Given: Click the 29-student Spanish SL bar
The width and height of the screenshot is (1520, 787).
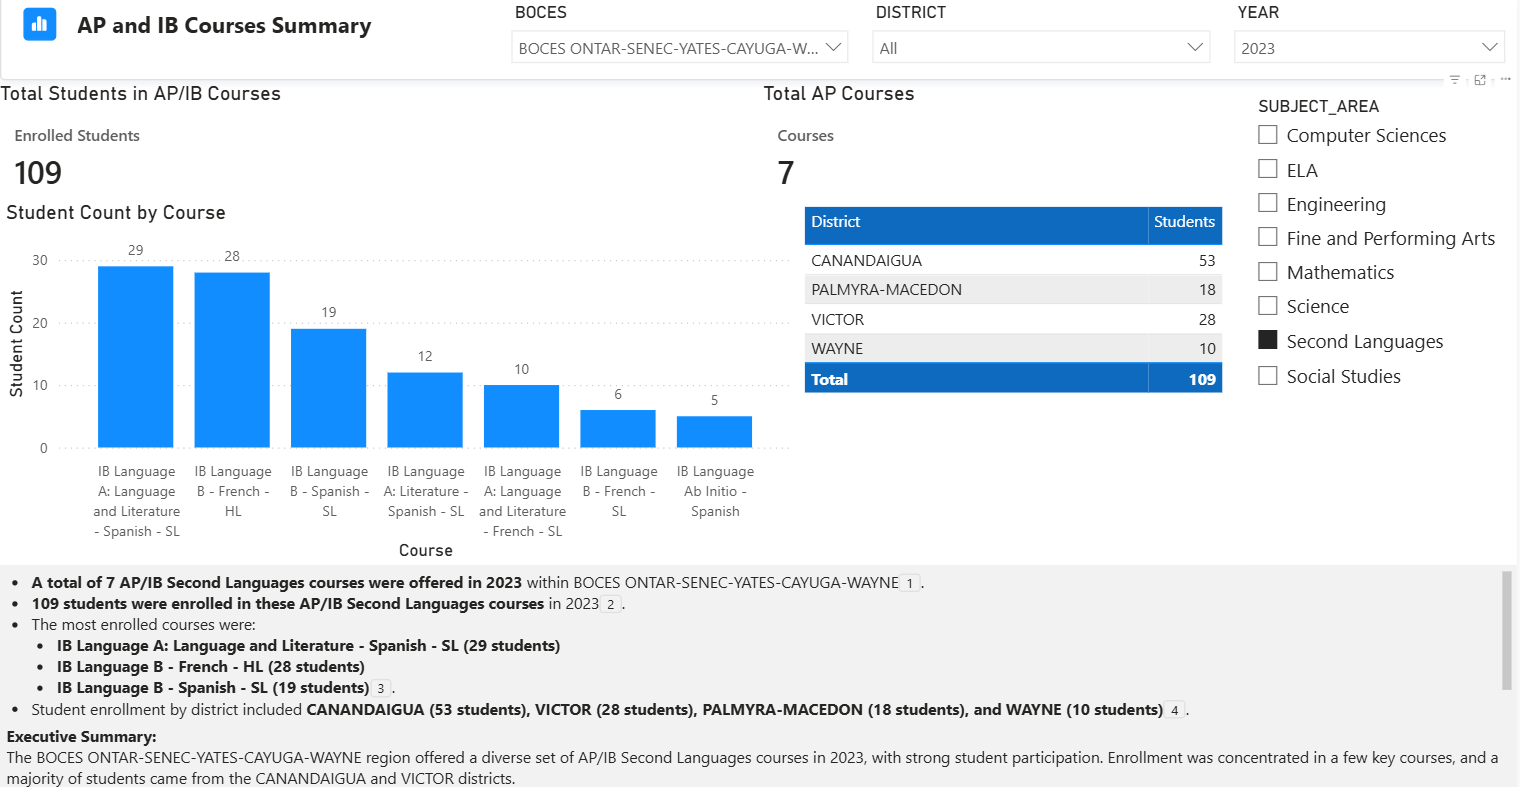Looking at the screenshot, I should (x=135, y=357).
